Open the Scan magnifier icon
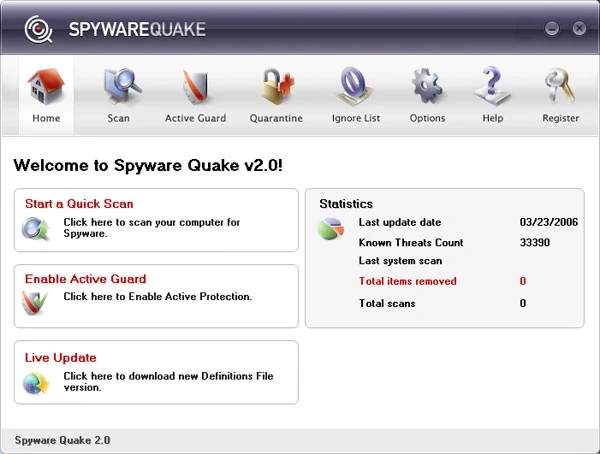The height and width of the screenshot is (454, 600). tap(119, 86)
